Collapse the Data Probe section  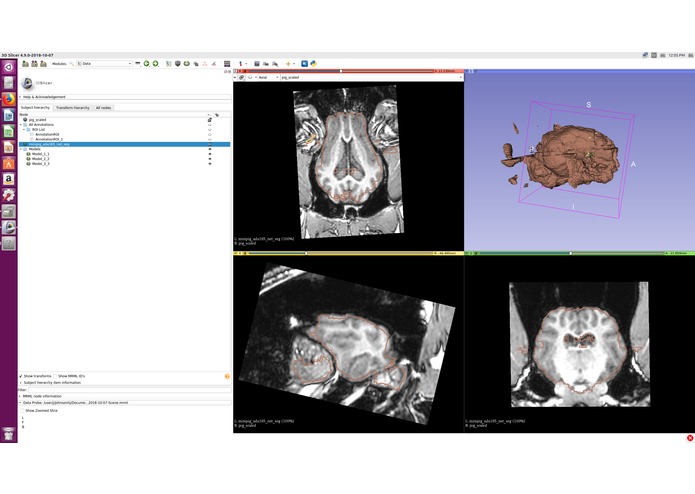coord(125,403)
